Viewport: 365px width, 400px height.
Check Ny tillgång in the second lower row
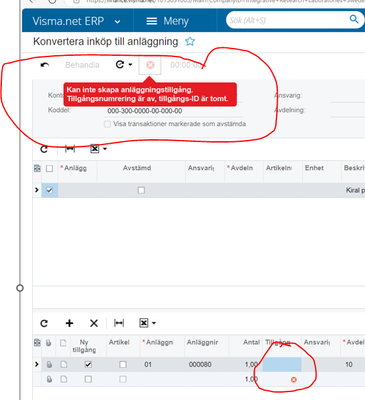pyautogui.click(x=88, y=379)
